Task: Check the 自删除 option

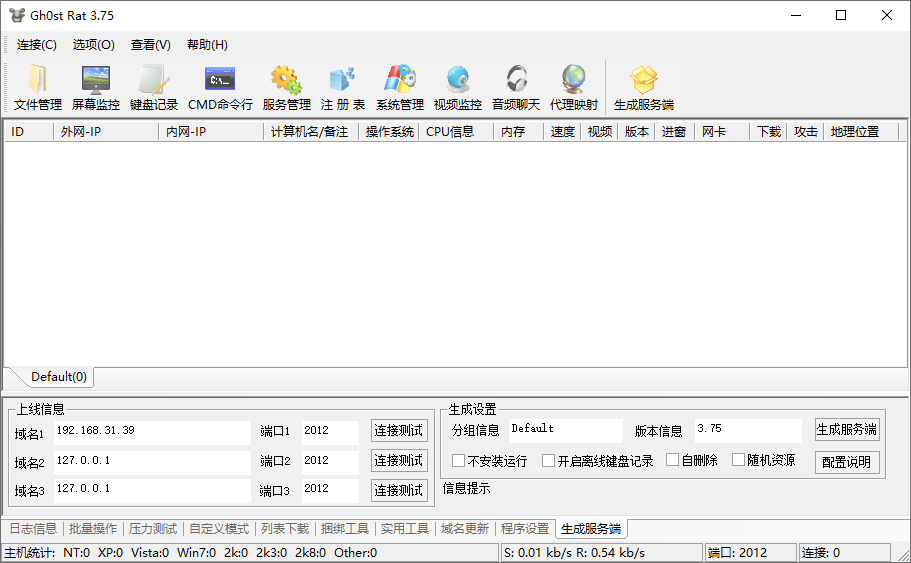Action: 672,460
